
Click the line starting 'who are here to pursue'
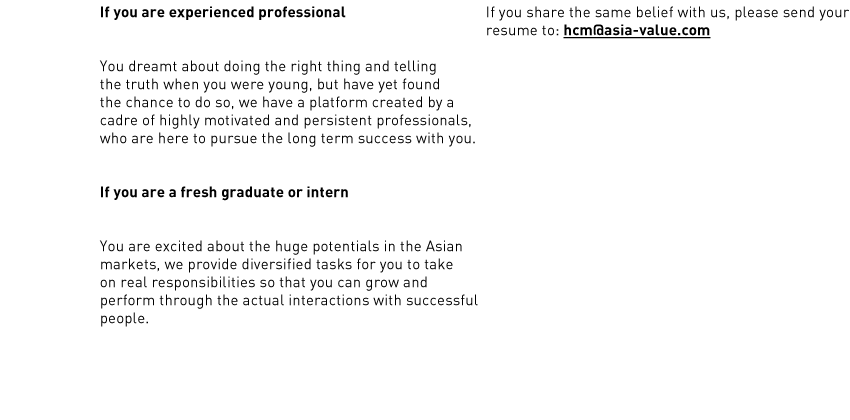coord(287,138)
